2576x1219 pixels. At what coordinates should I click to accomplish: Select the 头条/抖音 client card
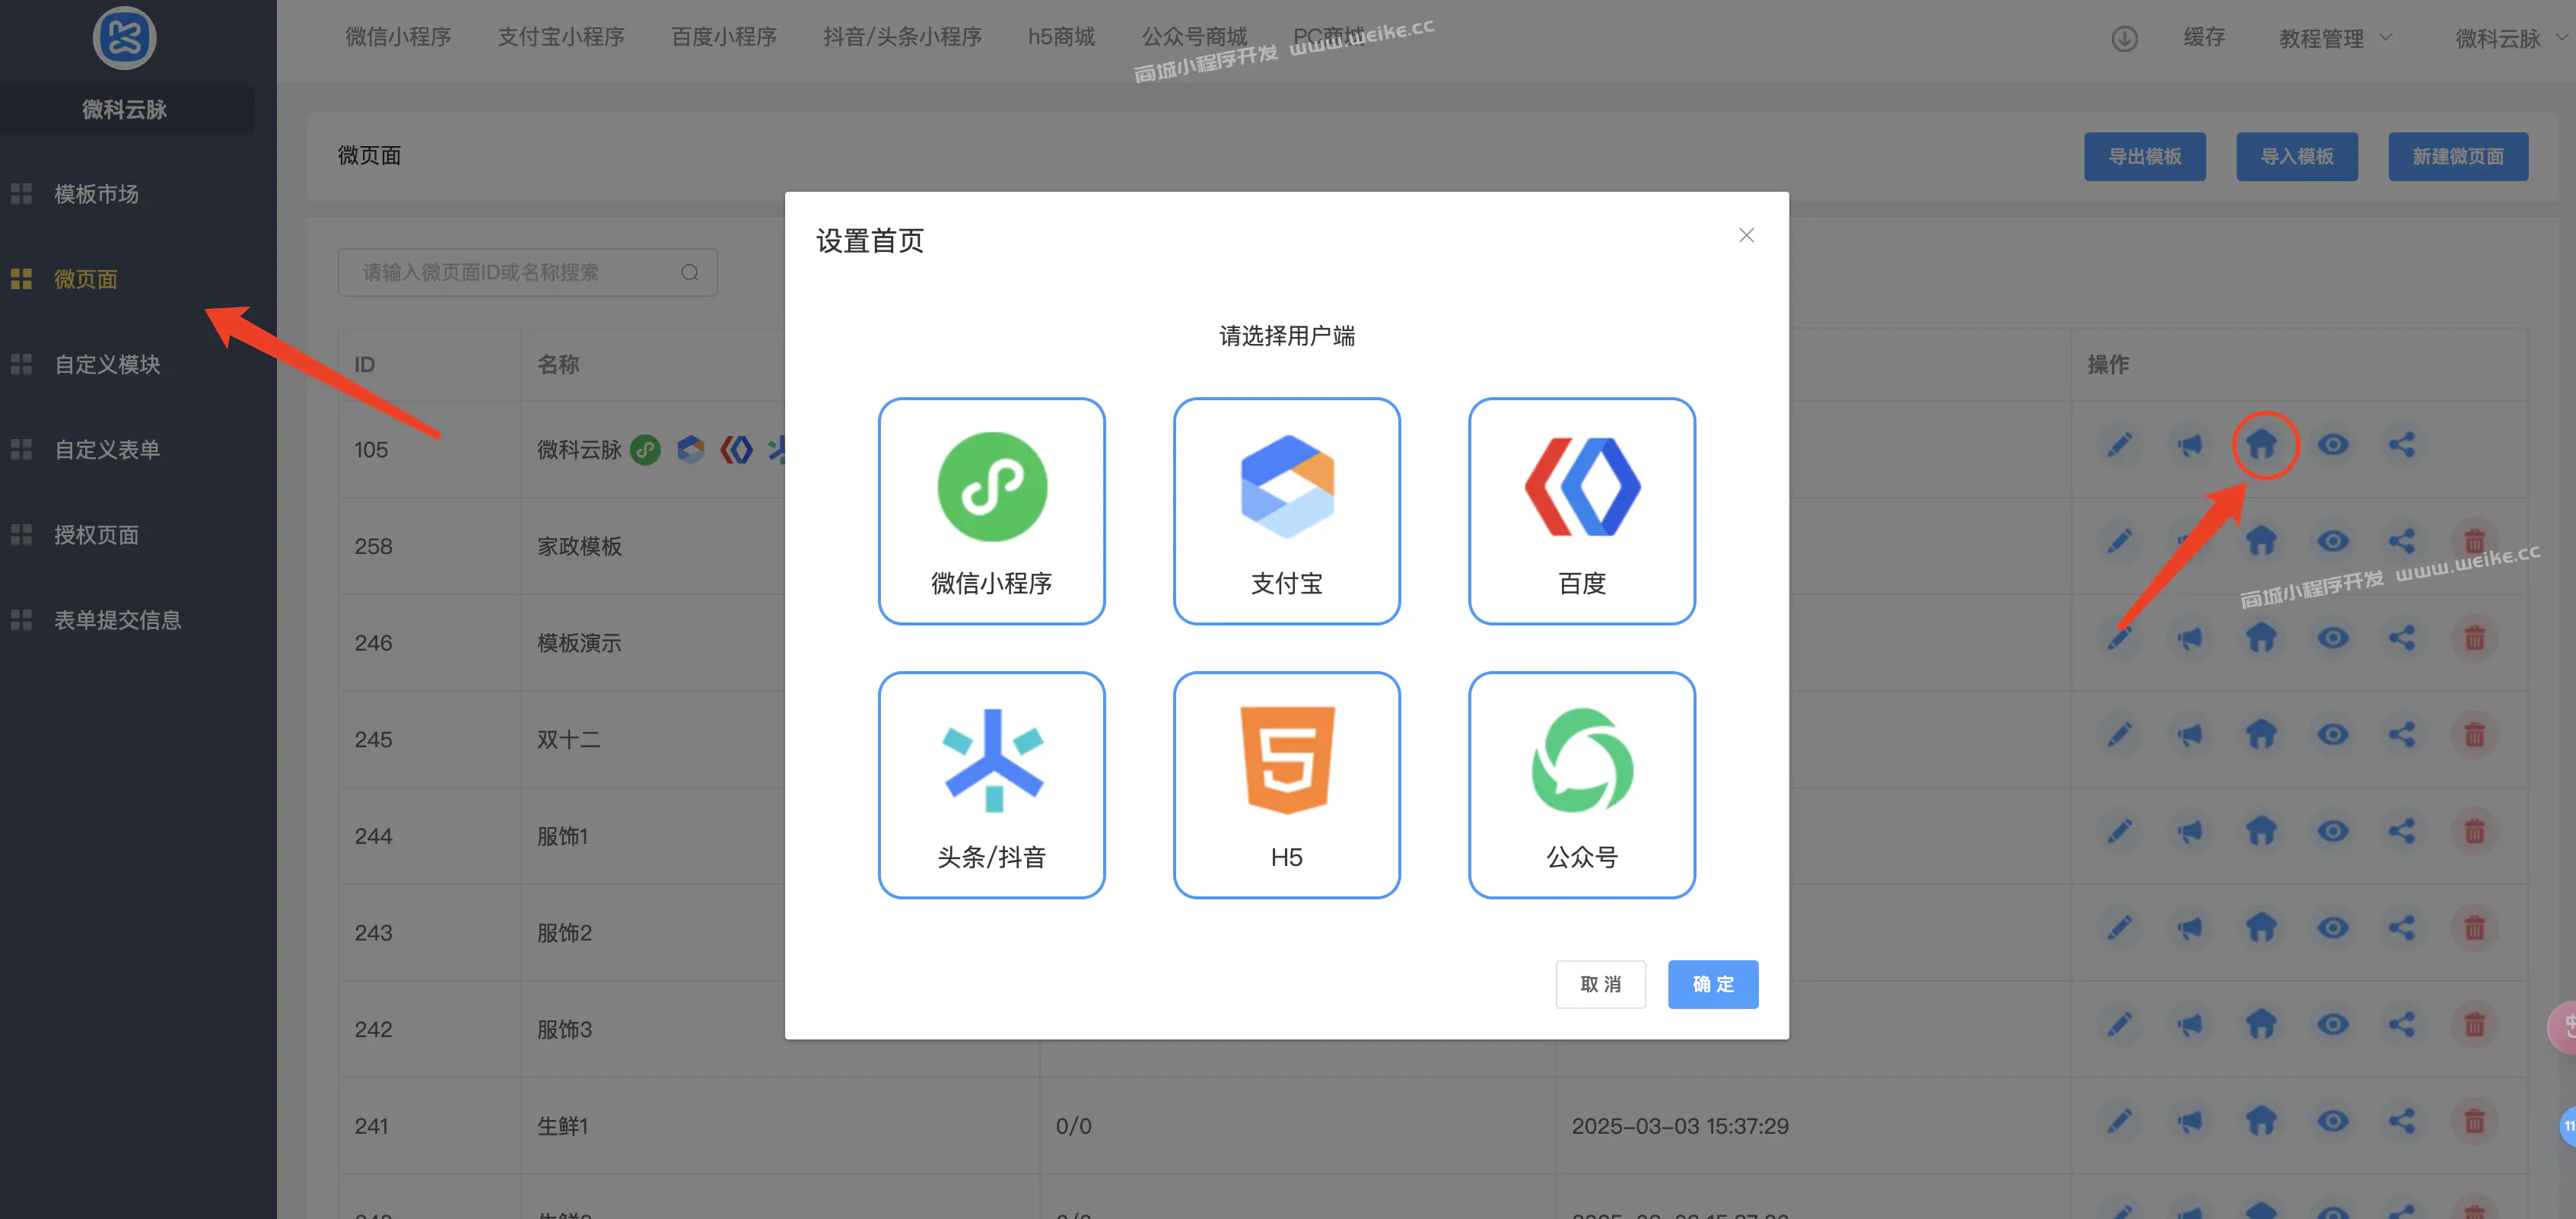[x=991, y=785]
